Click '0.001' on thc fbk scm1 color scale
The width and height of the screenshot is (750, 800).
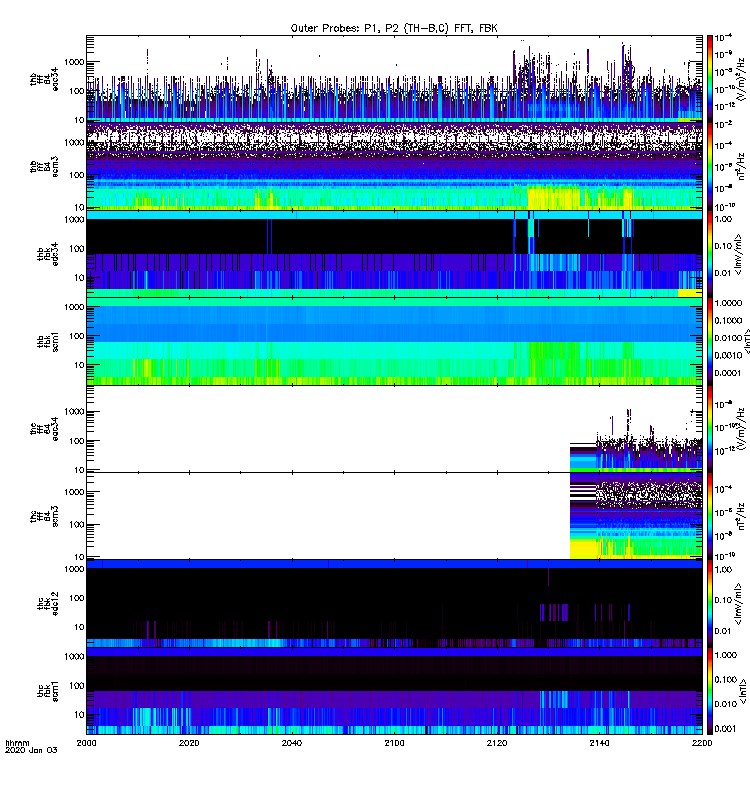click(x=726, y=729)
